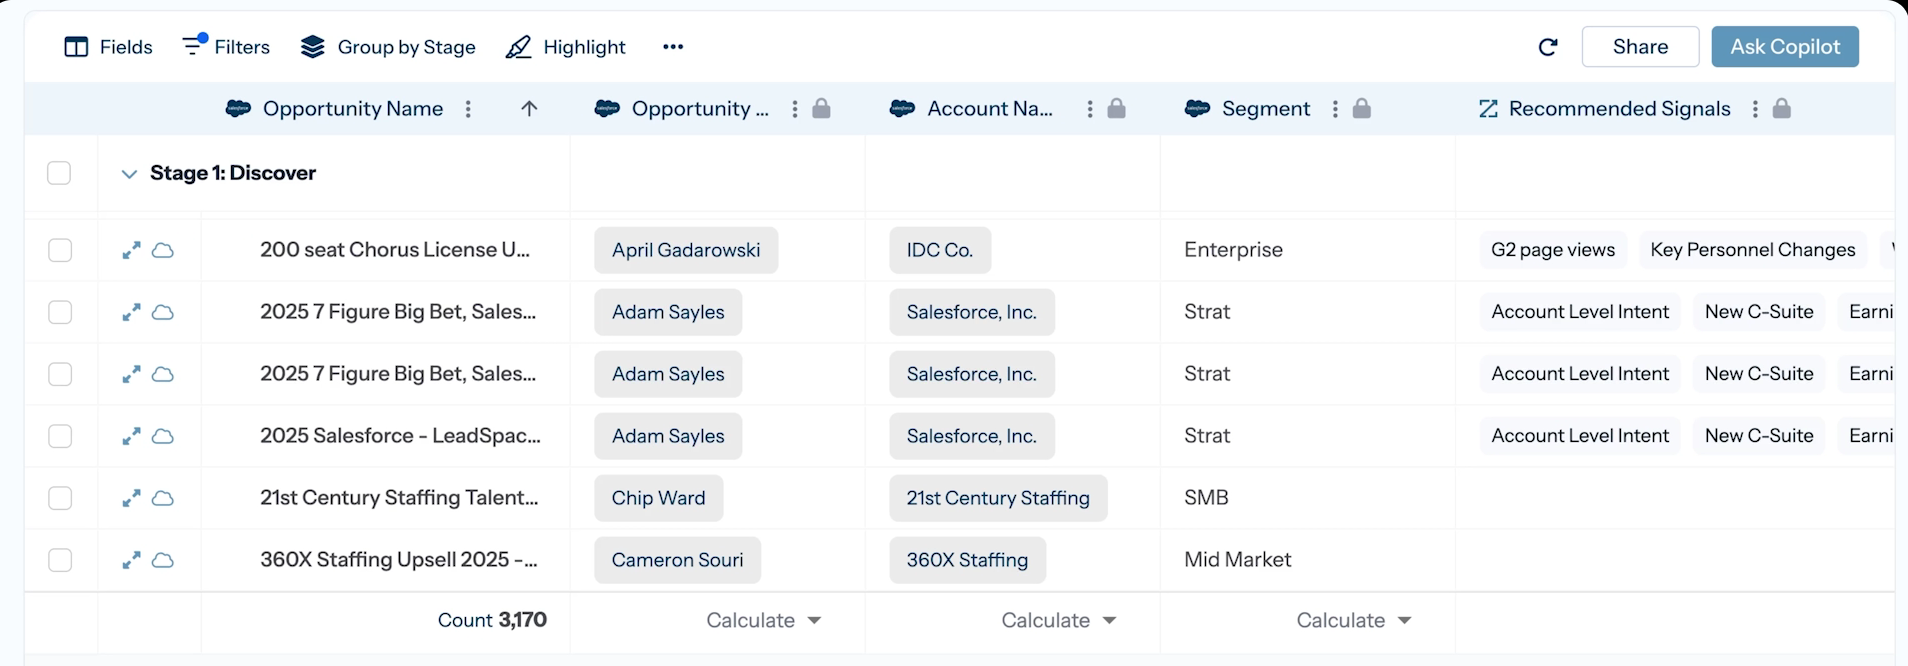Check the 21st Century Staffing Talent row

pyautogui.click(x=60, y=498)
